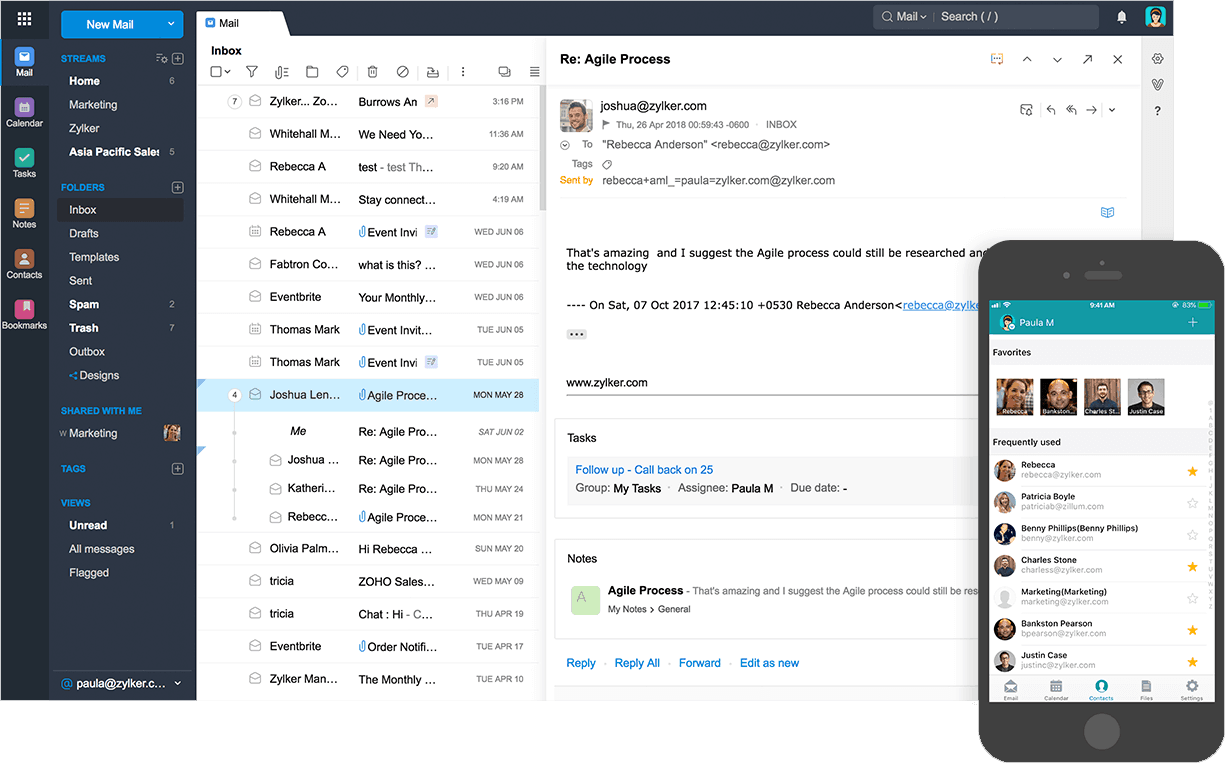Open the Follow up - Call back on 25 task

[x=644, y=470]
